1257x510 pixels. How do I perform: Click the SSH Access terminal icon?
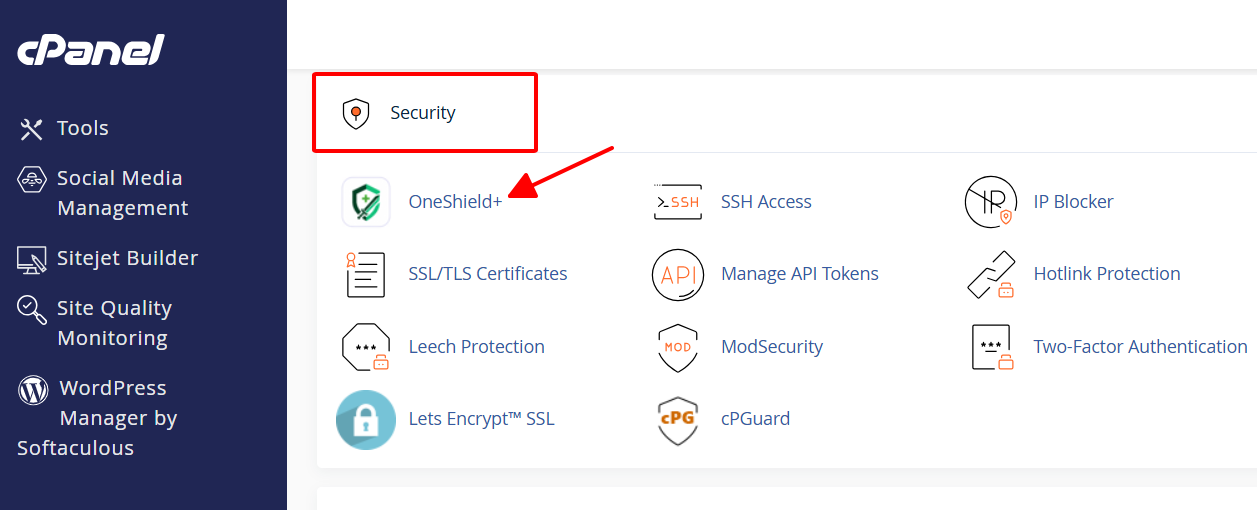[677, 202]
